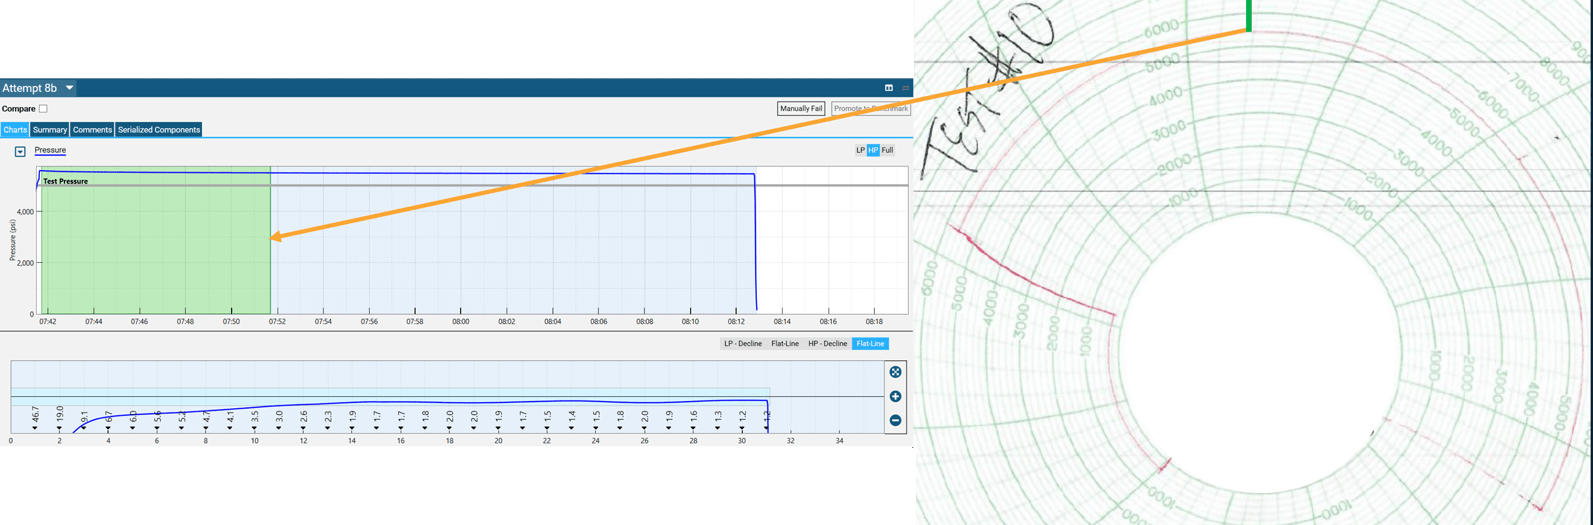The height and width of the screenshot is (525, 1593).
Task: Click the 19.0 marker on lower chart
Action: [59, 414]
